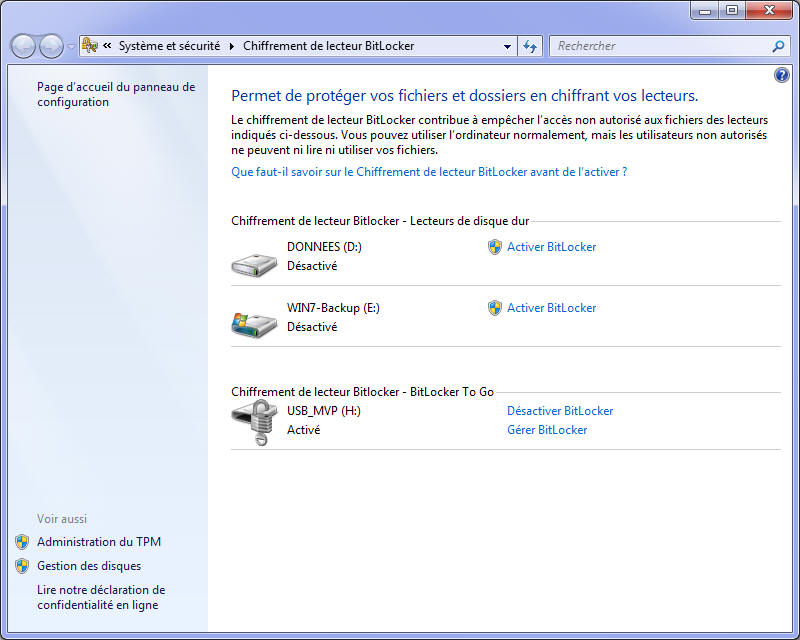Open the address bar history dropdown
This screenshot has width=800, height=640.
pos(507,46)
